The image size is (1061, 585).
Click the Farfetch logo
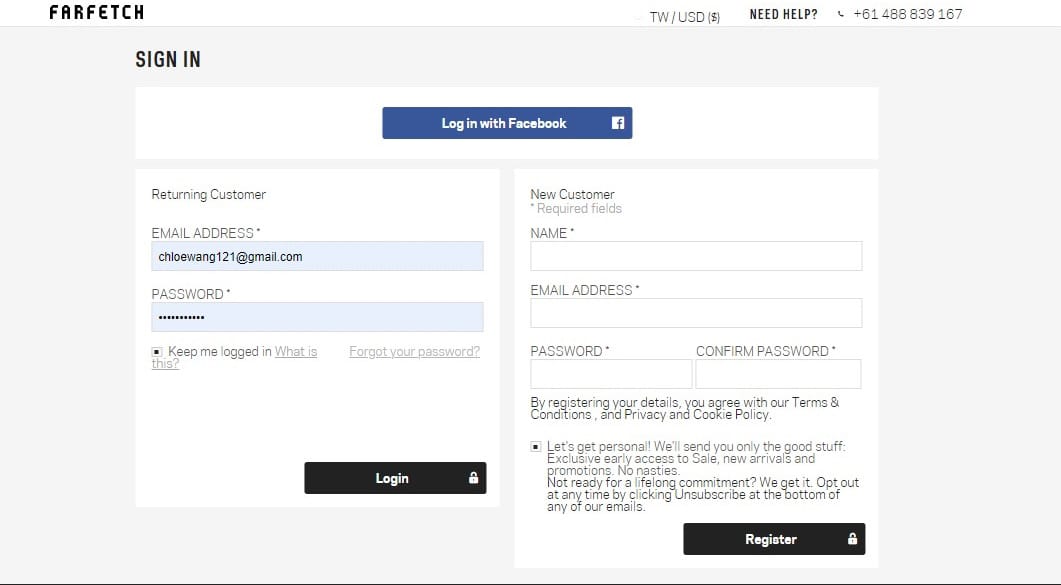pos(96,13)
